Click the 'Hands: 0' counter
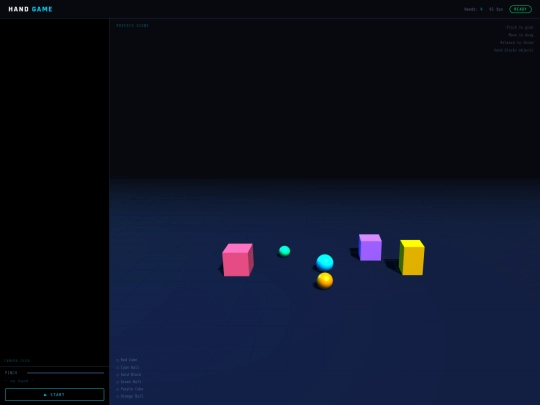This screenshot has width=540, height=405. pos(473,9)
